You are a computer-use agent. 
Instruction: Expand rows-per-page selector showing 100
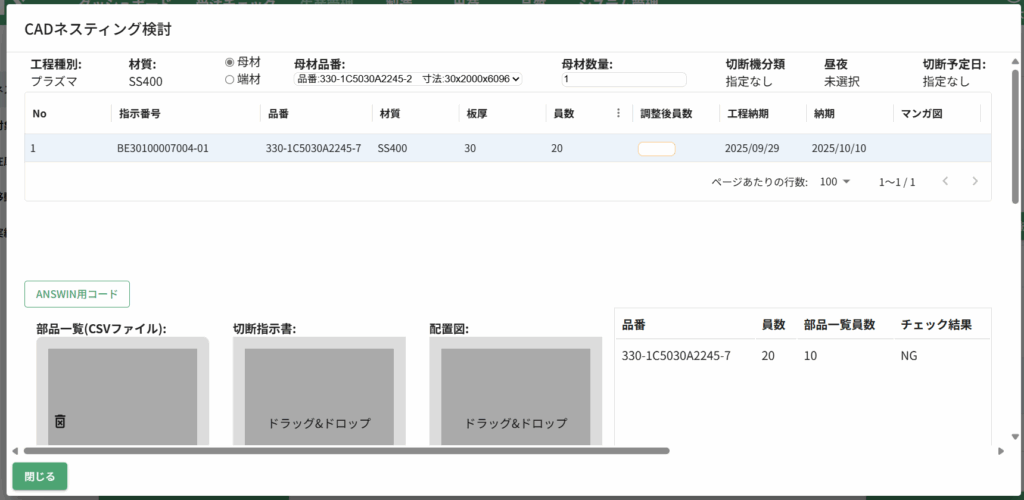coord(834,182)
